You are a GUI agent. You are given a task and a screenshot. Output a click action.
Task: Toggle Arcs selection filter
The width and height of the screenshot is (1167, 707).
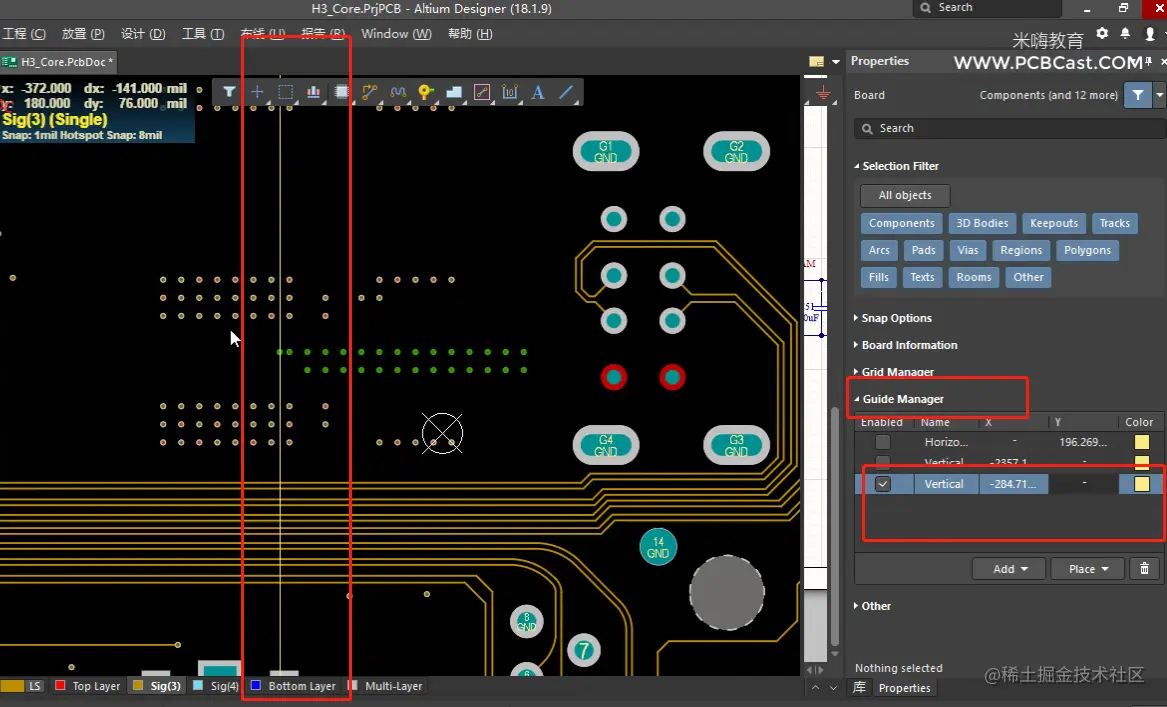point(879,250)
